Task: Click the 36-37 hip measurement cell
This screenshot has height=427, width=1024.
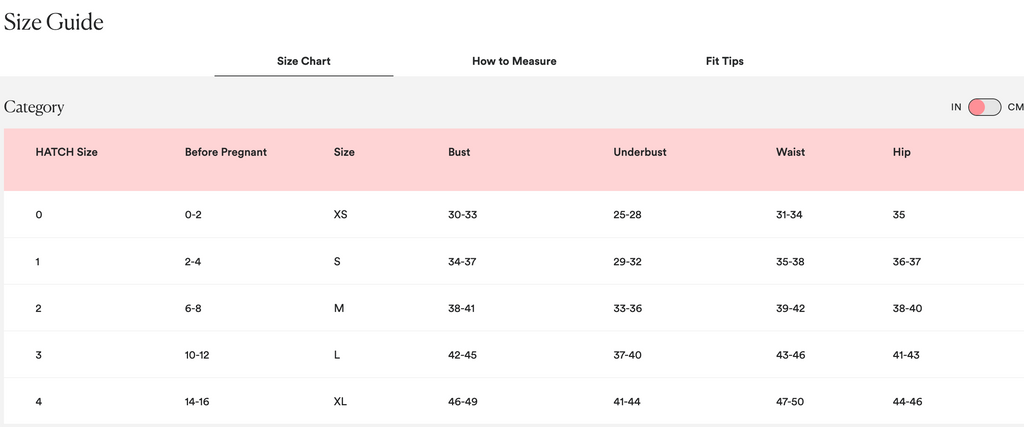Action: click(906, 262)
